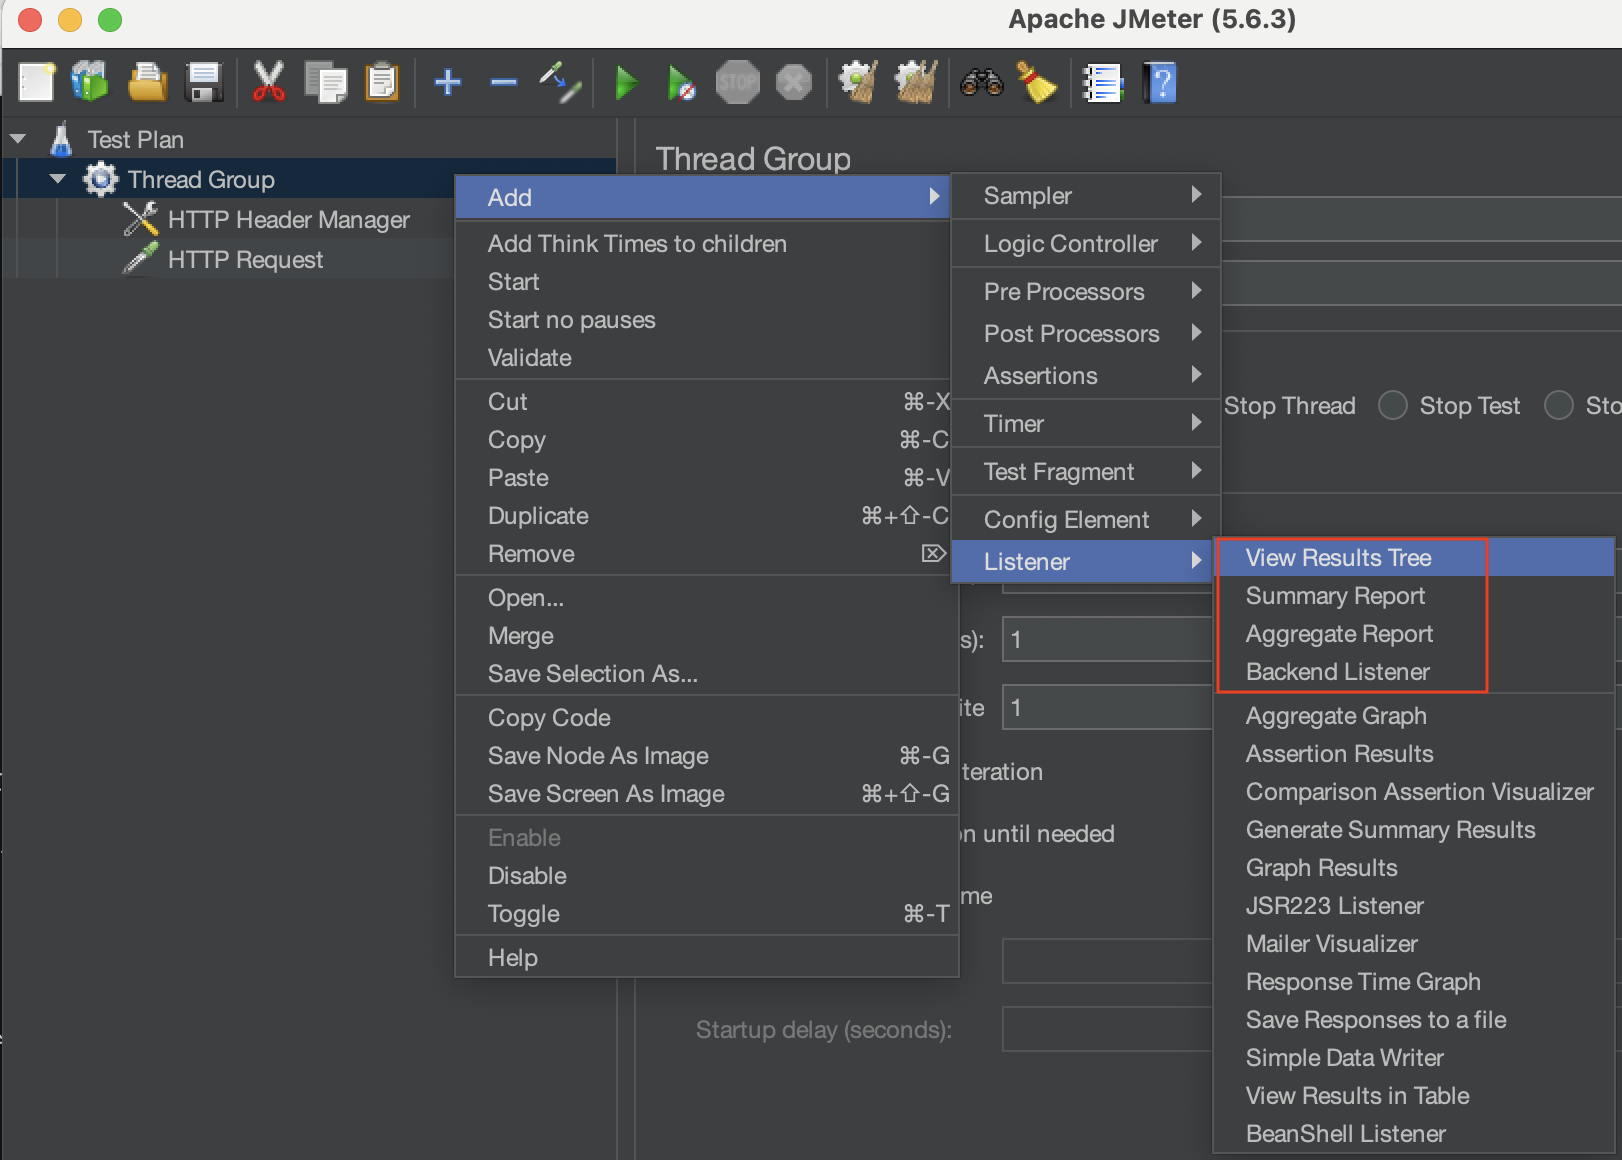Save the test plan with floppy icon
Image resolution: width=1622 pixels, height=1160 pixels.
204,82
